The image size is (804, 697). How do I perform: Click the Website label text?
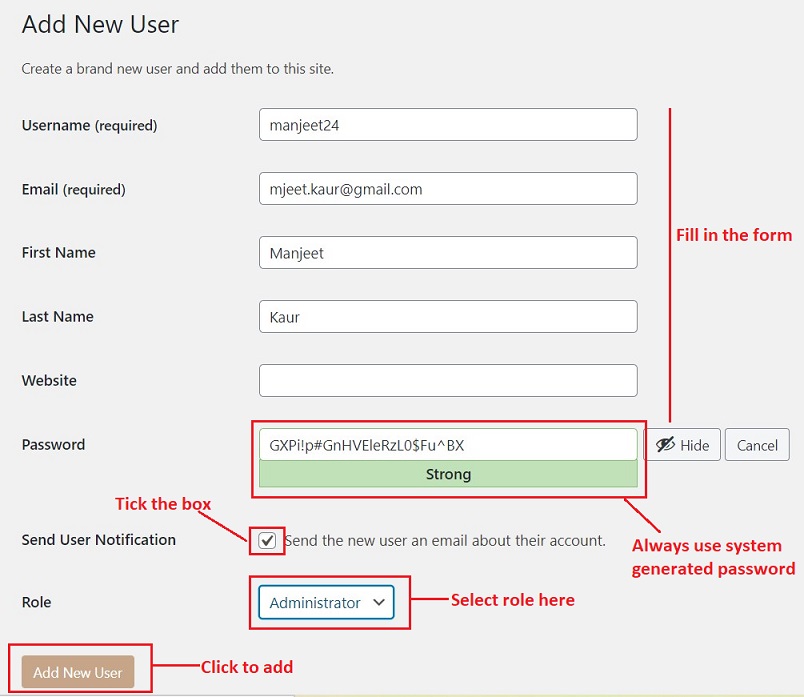click(49, 381)
